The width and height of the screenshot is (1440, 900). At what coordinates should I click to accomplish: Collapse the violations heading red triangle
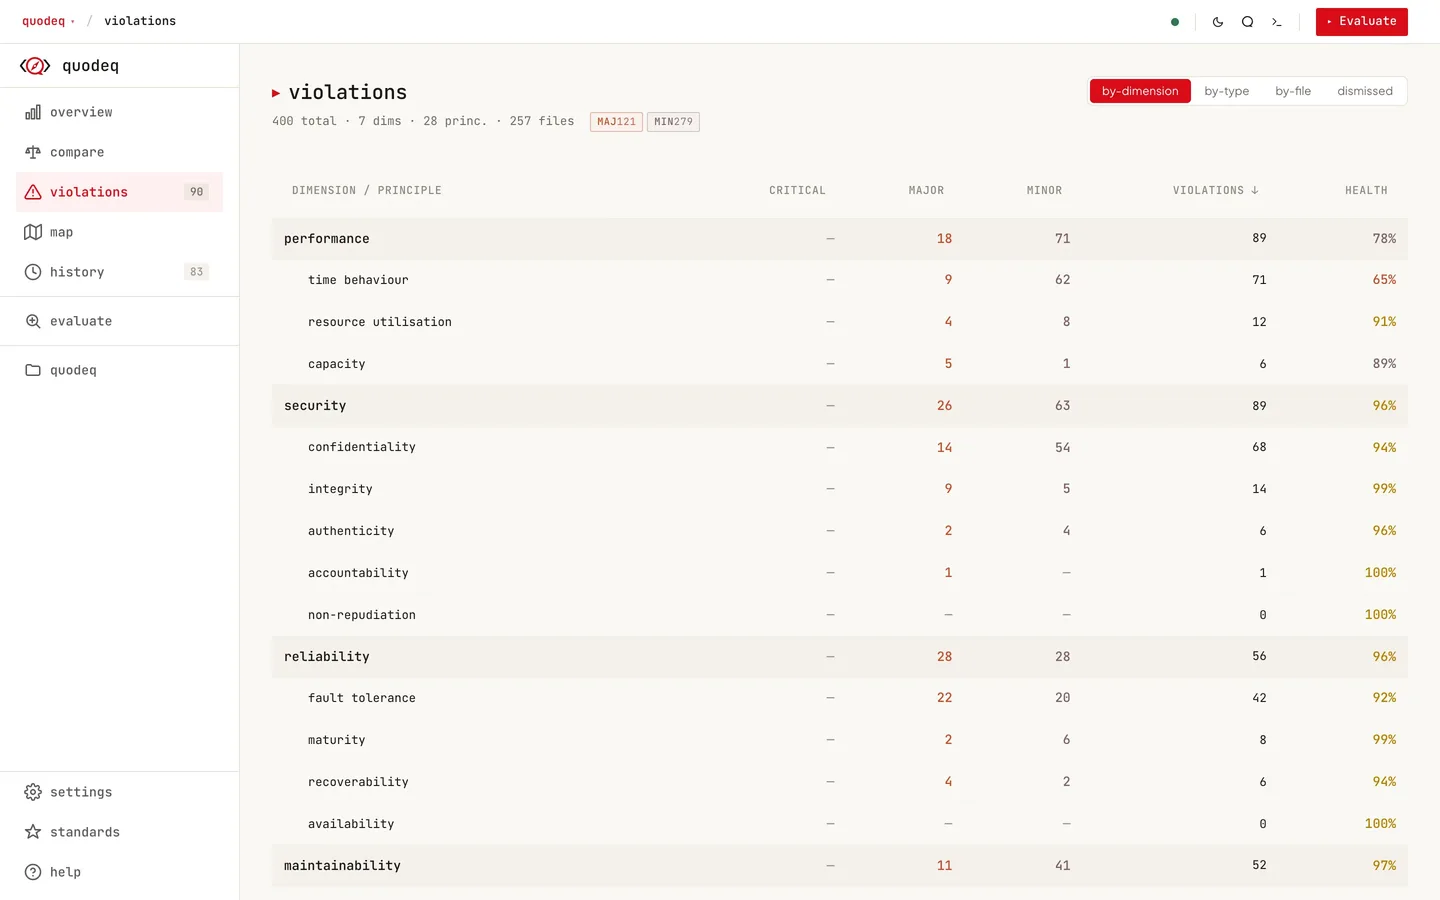(x=276, y=93)
